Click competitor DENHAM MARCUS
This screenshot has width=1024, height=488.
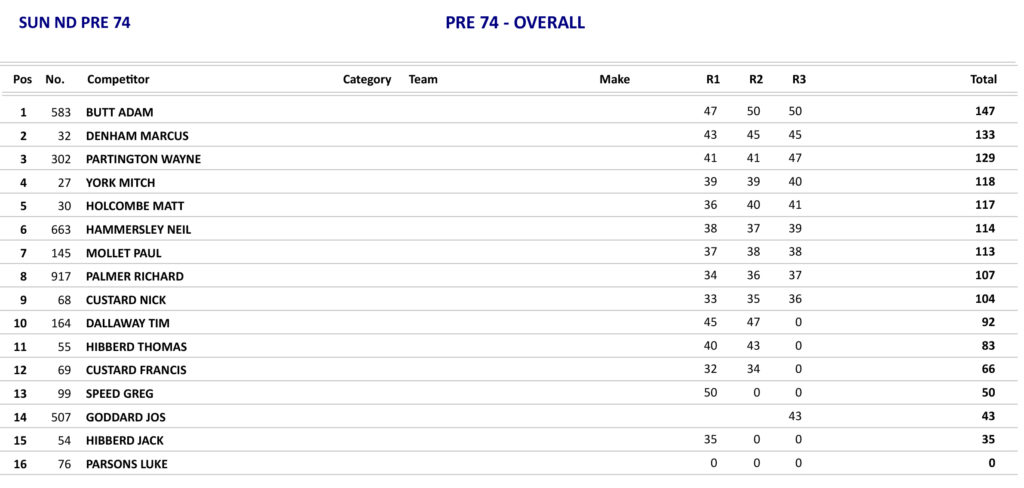(x=137, y=136)
